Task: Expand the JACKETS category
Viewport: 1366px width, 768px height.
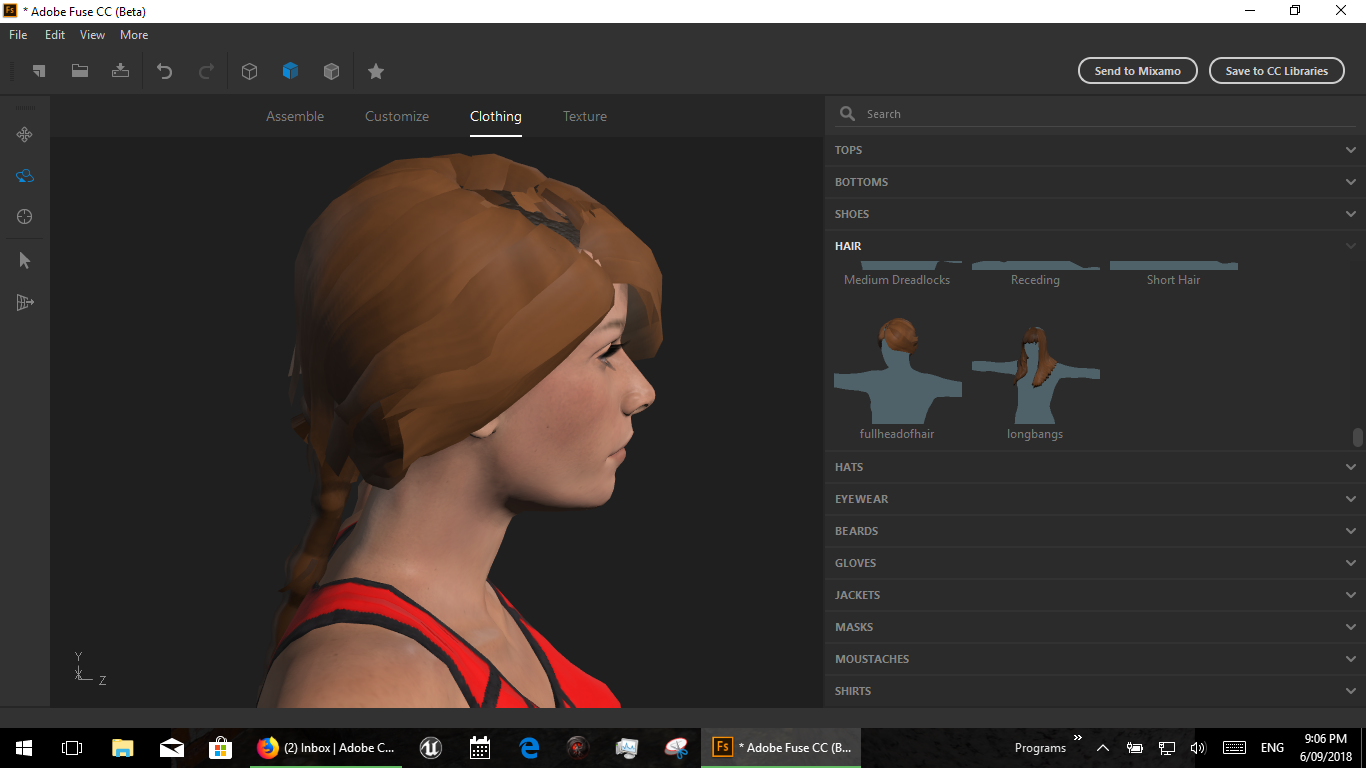Action: coord(1095,595)
